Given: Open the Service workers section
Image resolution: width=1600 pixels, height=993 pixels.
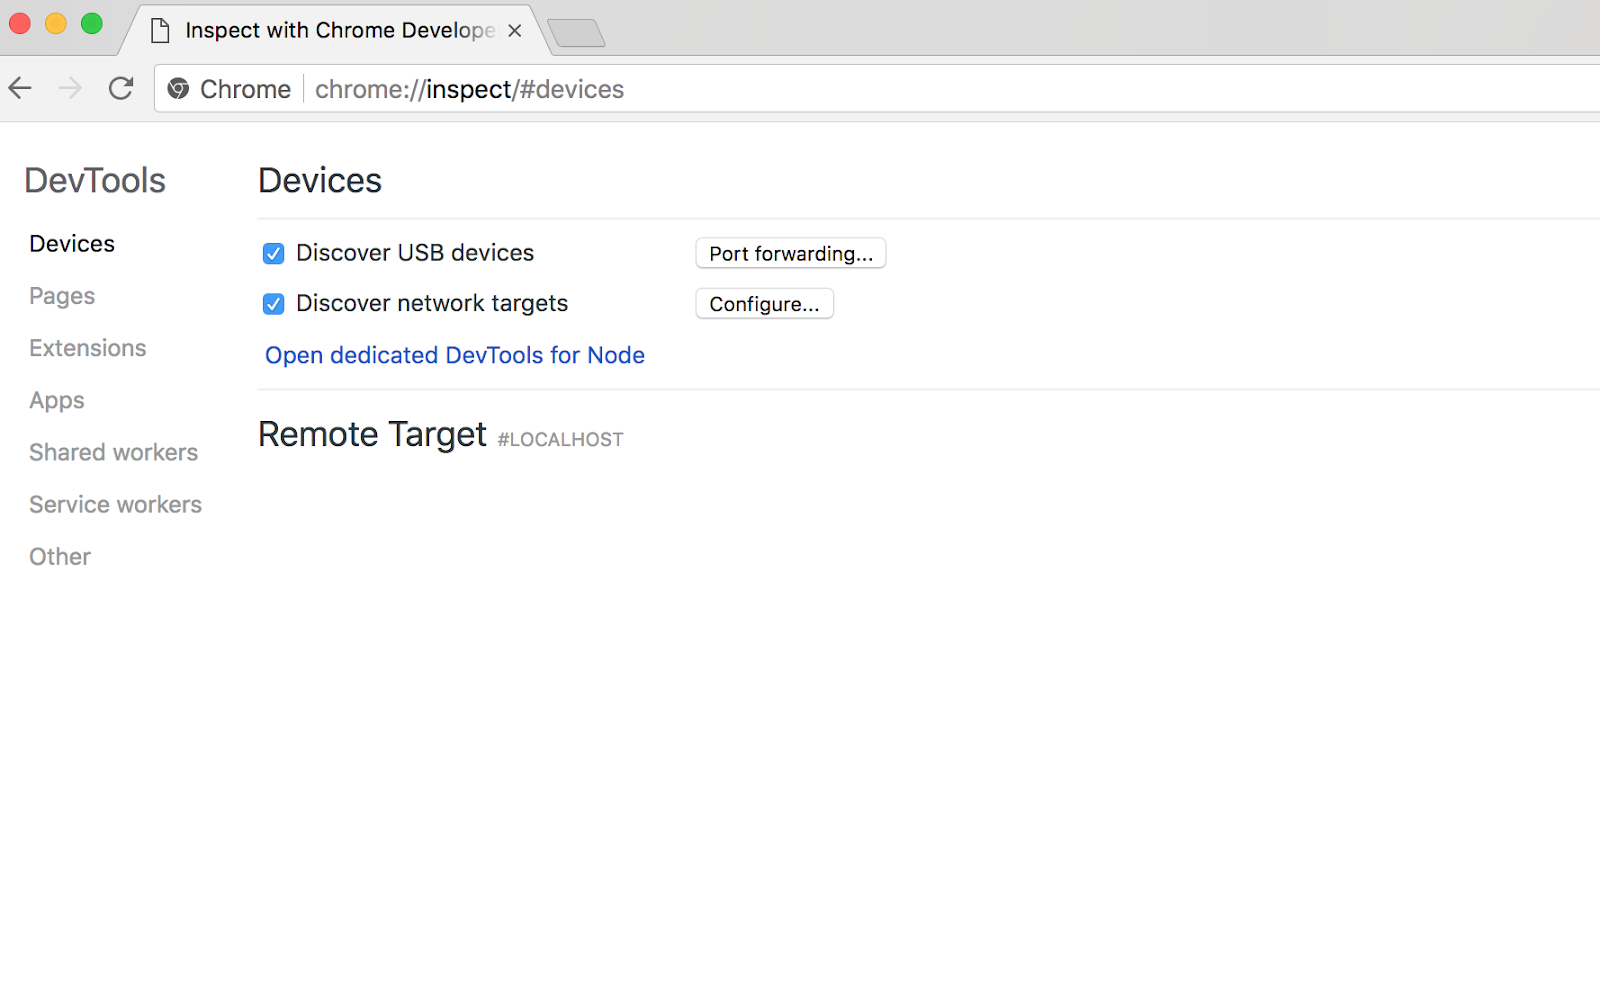Looking at the screenshot, I should pos(116,504).
